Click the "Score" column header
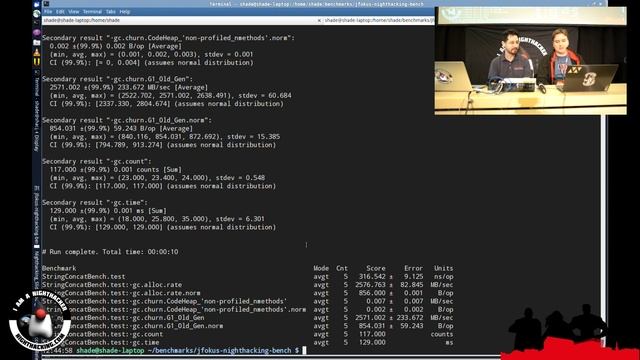 (376, 268)
